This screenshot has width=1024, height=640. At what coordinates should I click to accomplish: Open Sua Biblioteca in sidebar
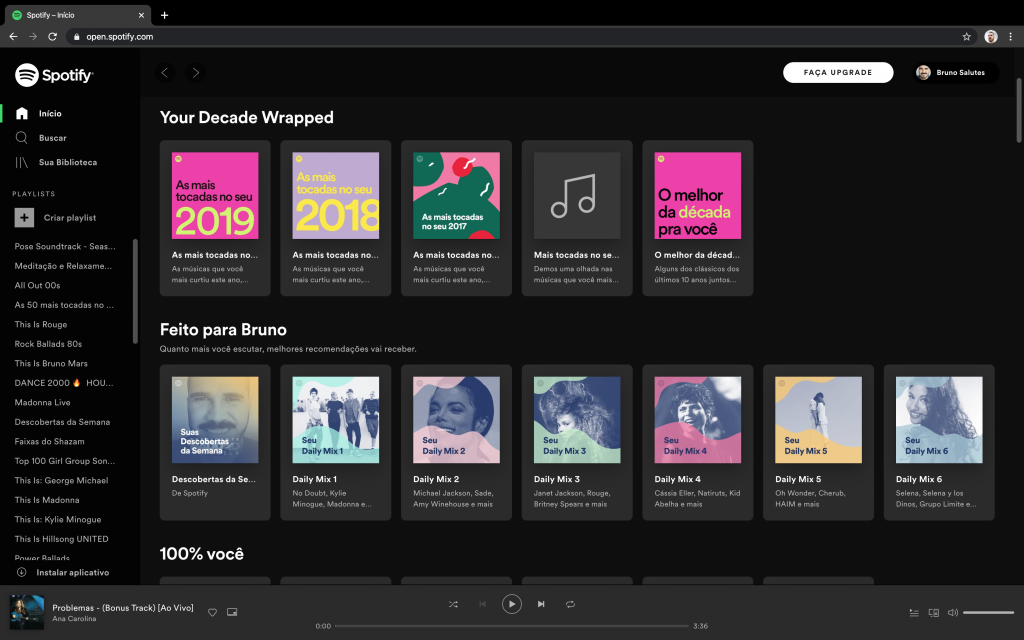(x=68, y=162)
